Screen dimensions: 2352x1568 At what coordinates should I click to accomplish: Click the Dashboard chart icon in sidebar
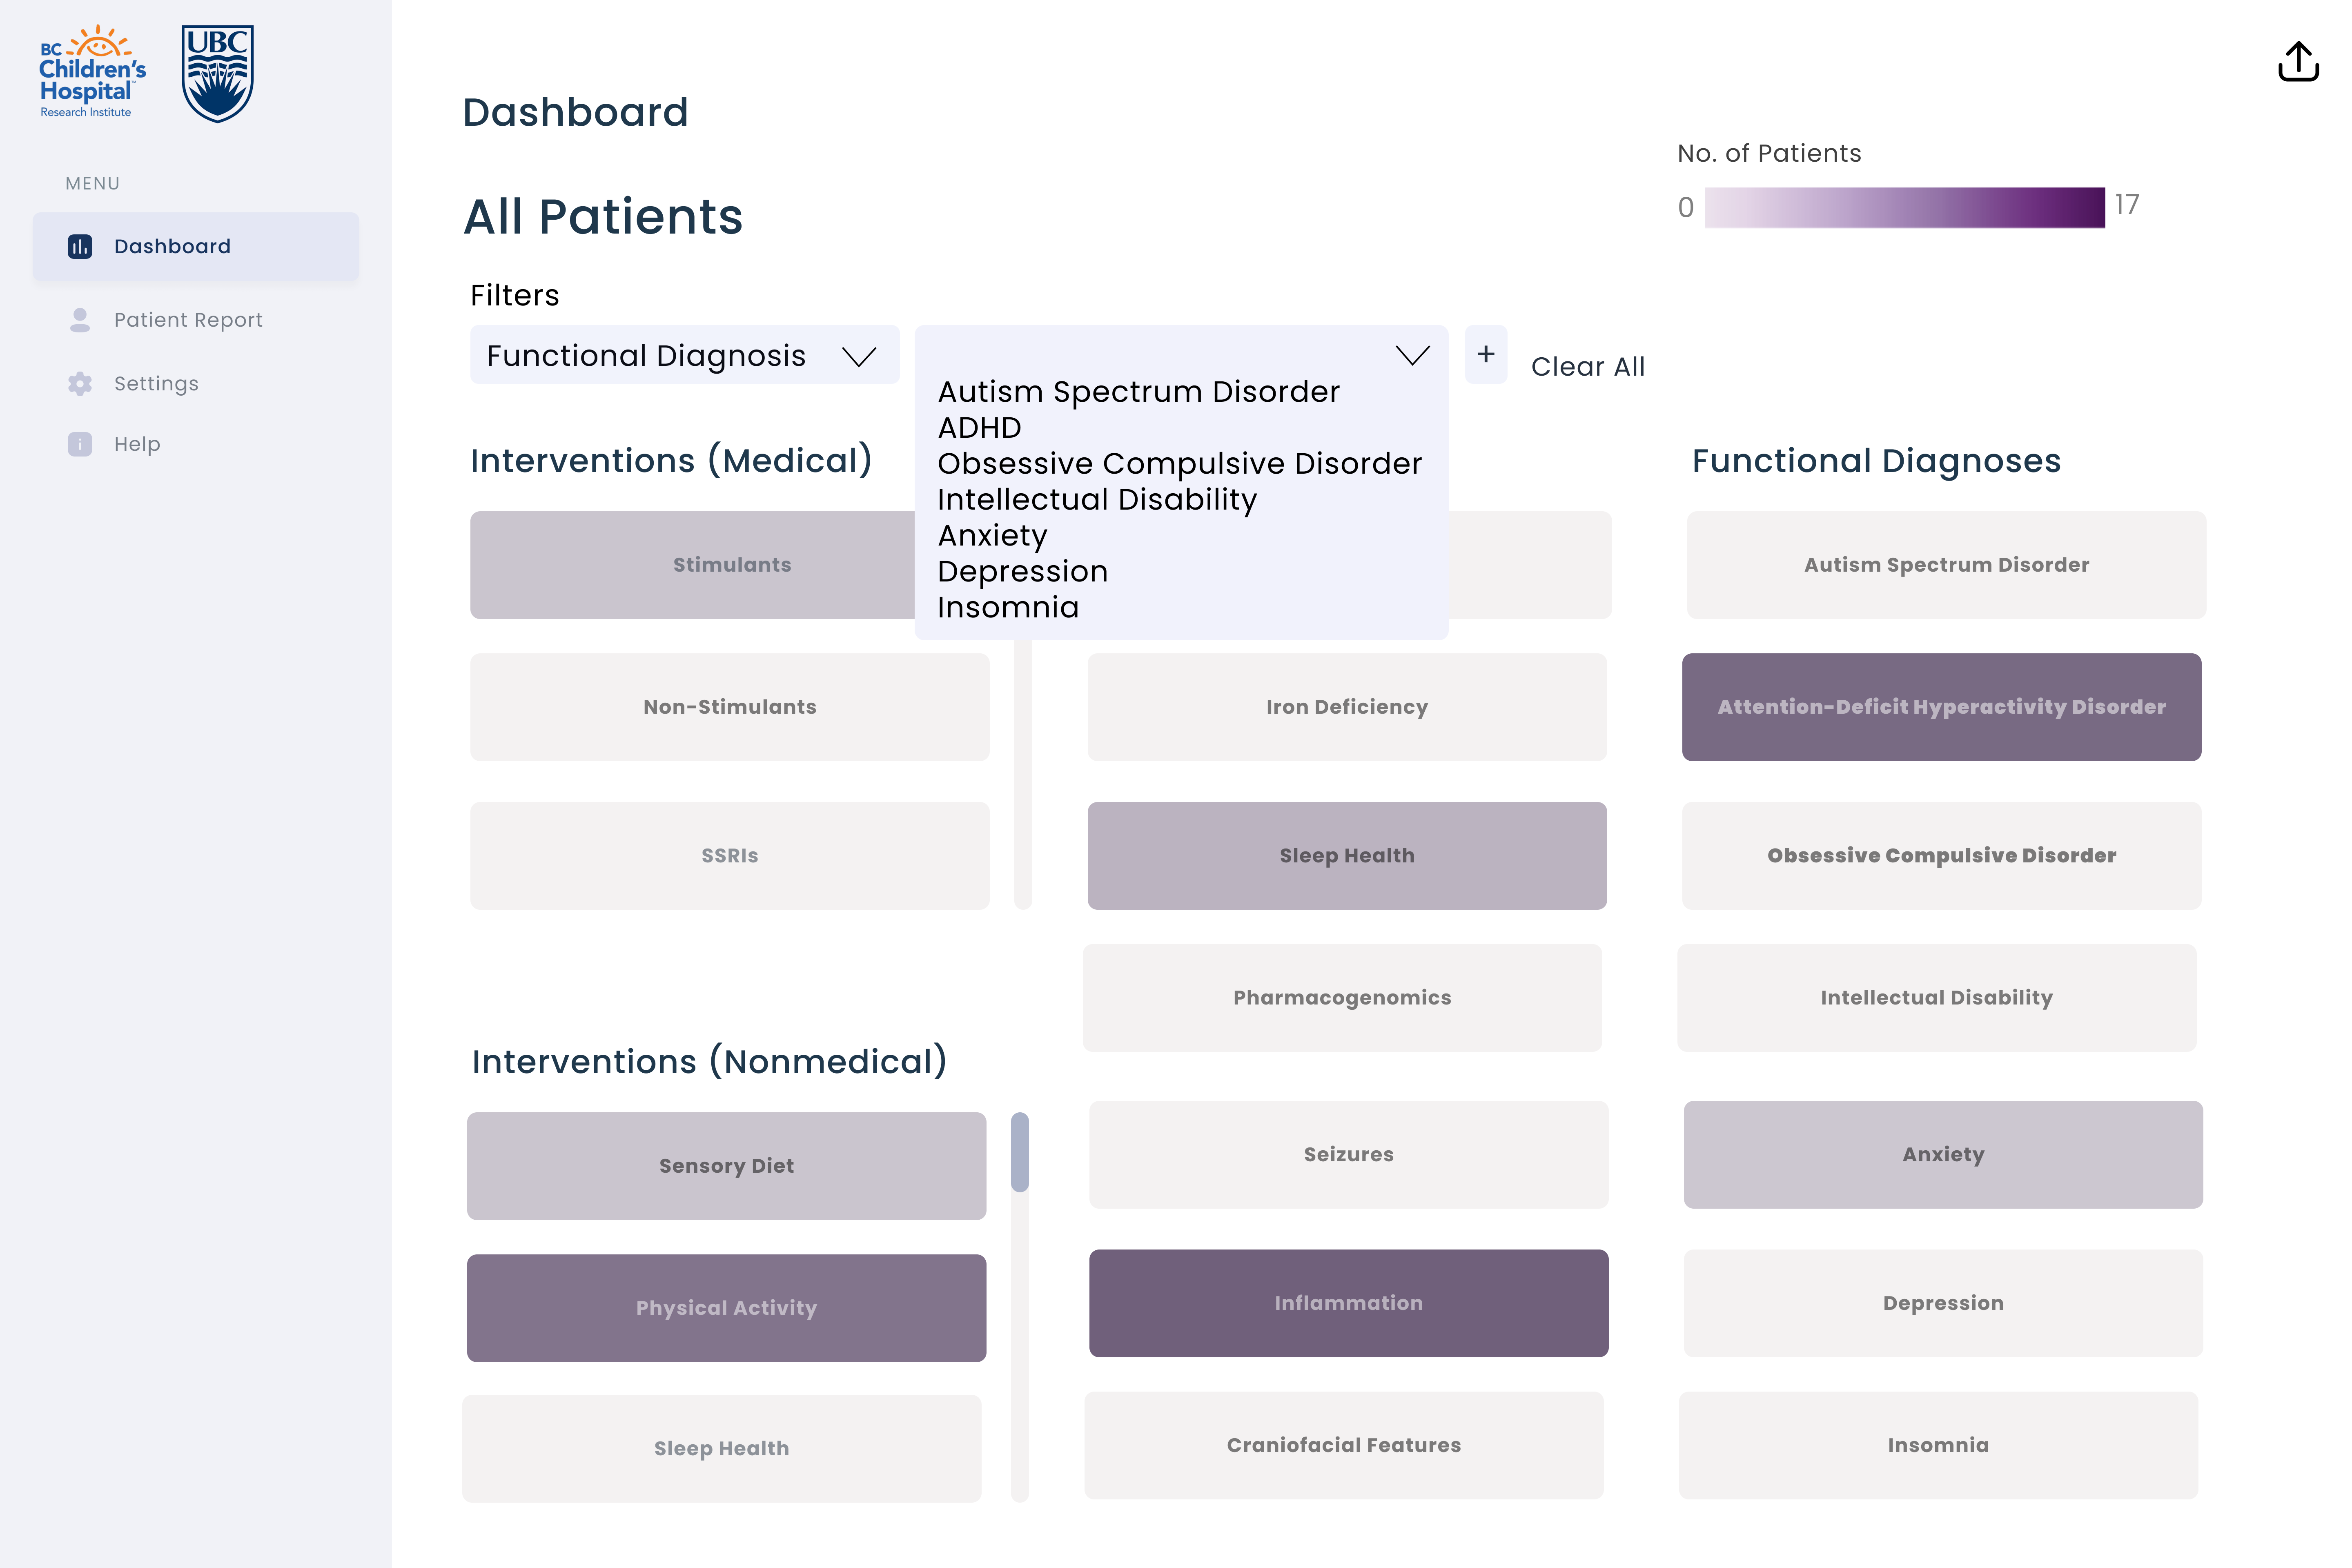[80, 246]
